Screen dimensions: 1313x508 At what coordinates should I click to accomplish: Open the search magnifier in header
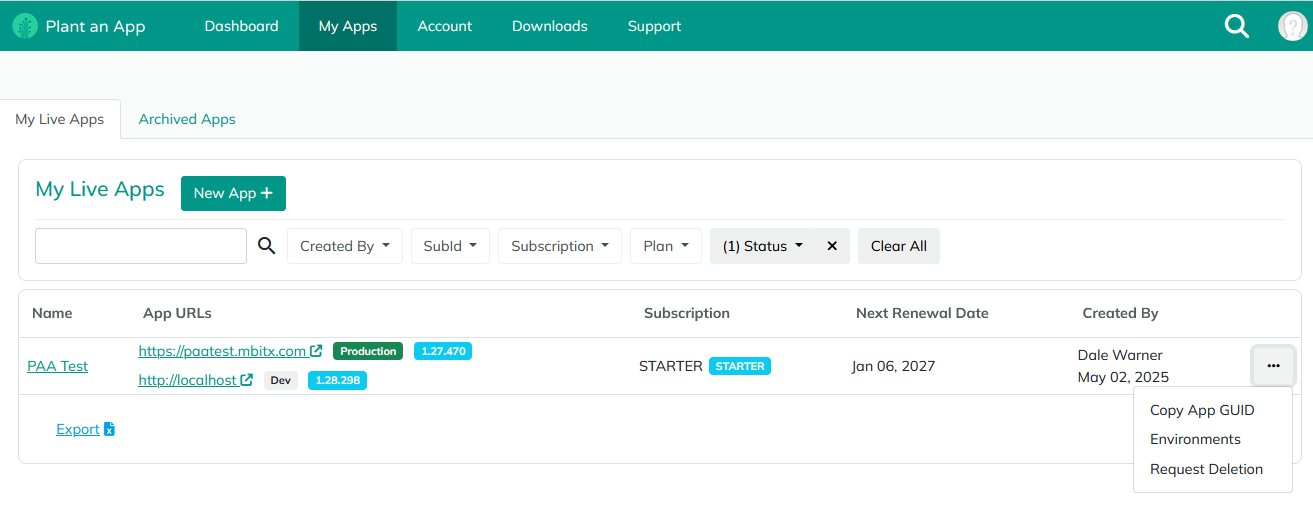coord(1237,26)
